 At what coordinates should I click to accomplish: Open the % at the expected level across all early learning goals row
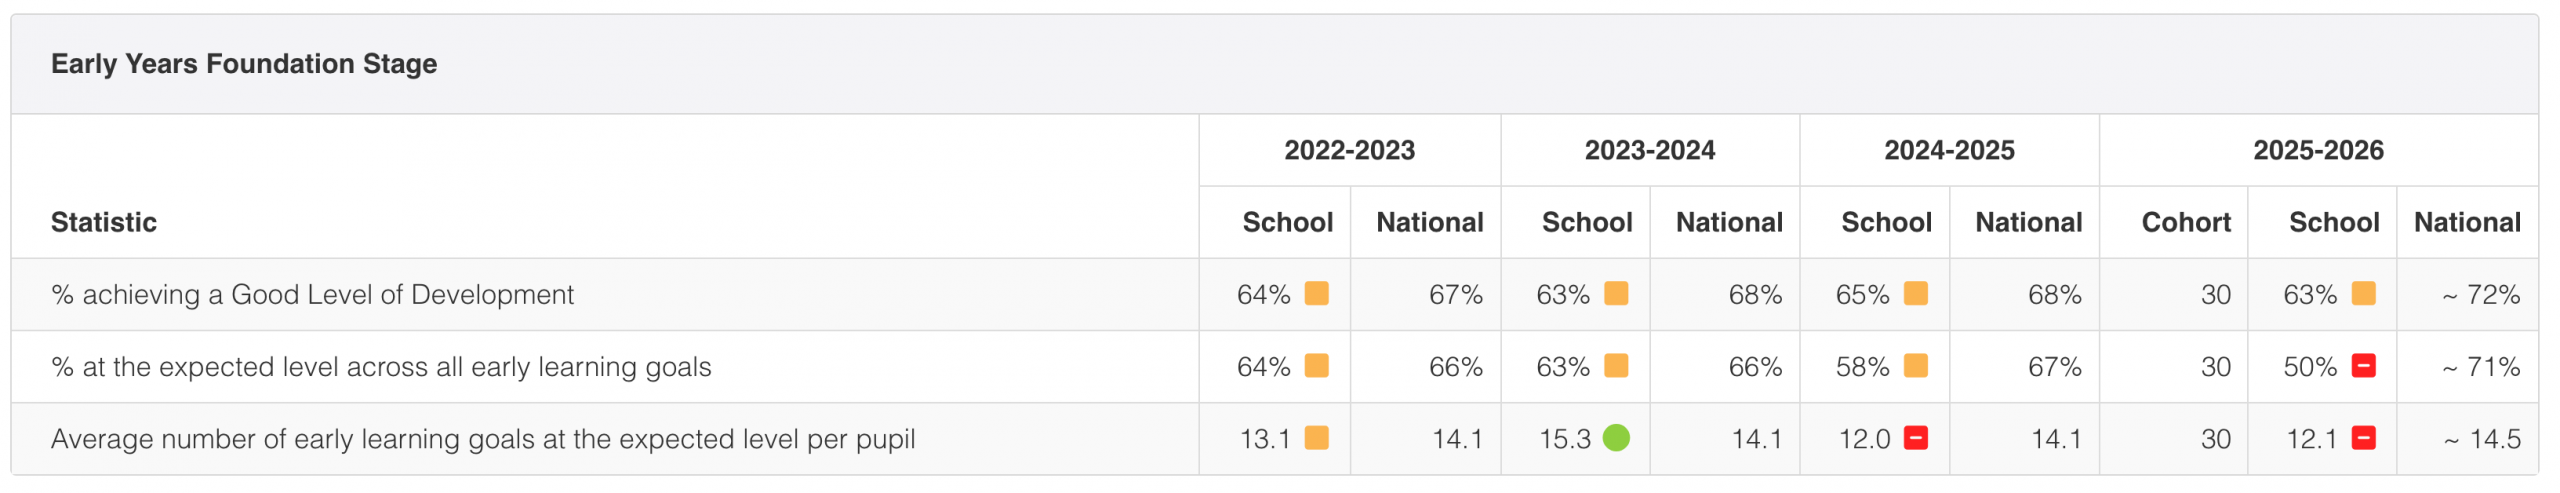(1274, 366)
